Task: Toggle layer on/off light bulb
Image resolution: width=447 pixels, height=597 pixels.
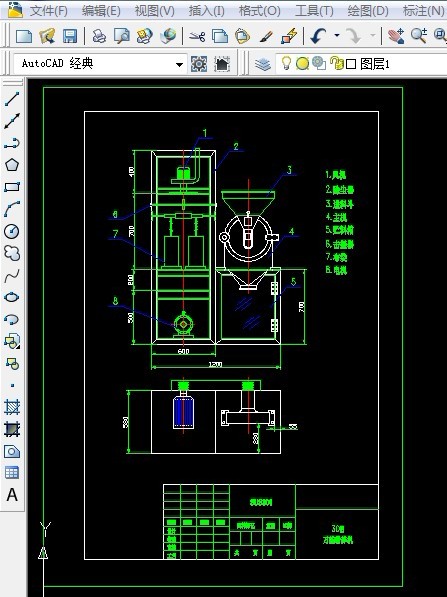Action: tap(286, 63)
